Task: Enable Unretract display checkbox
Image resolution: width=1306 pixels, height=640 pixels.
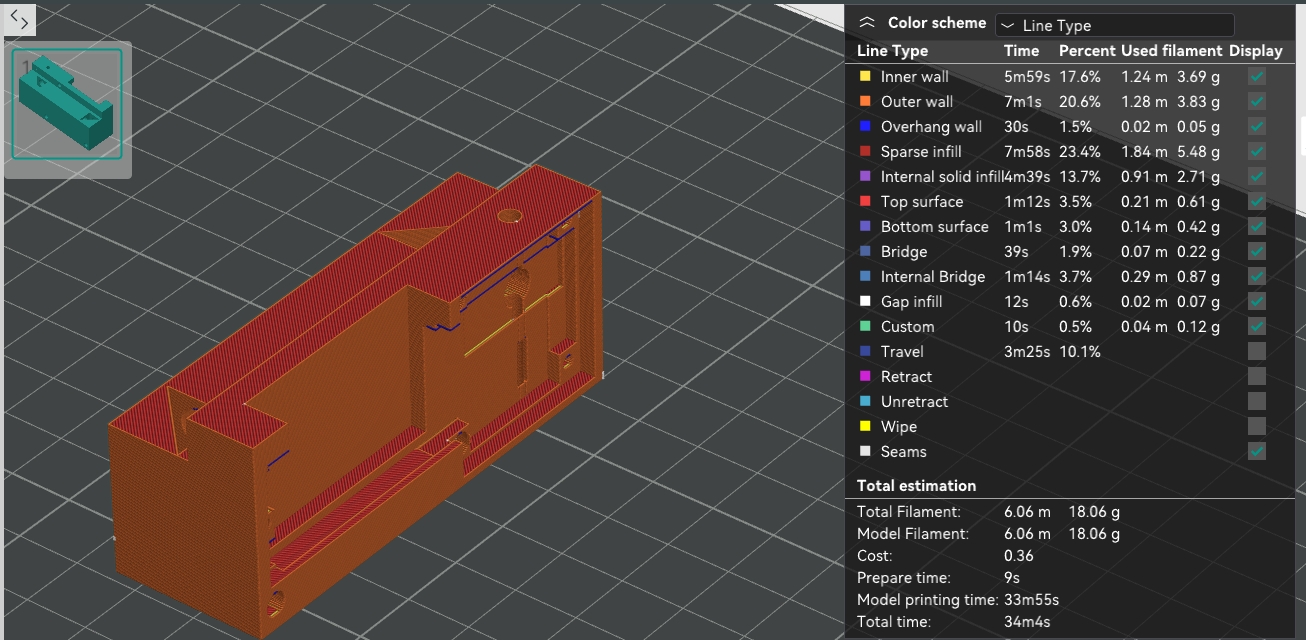Action: [x=1257, y=401]
